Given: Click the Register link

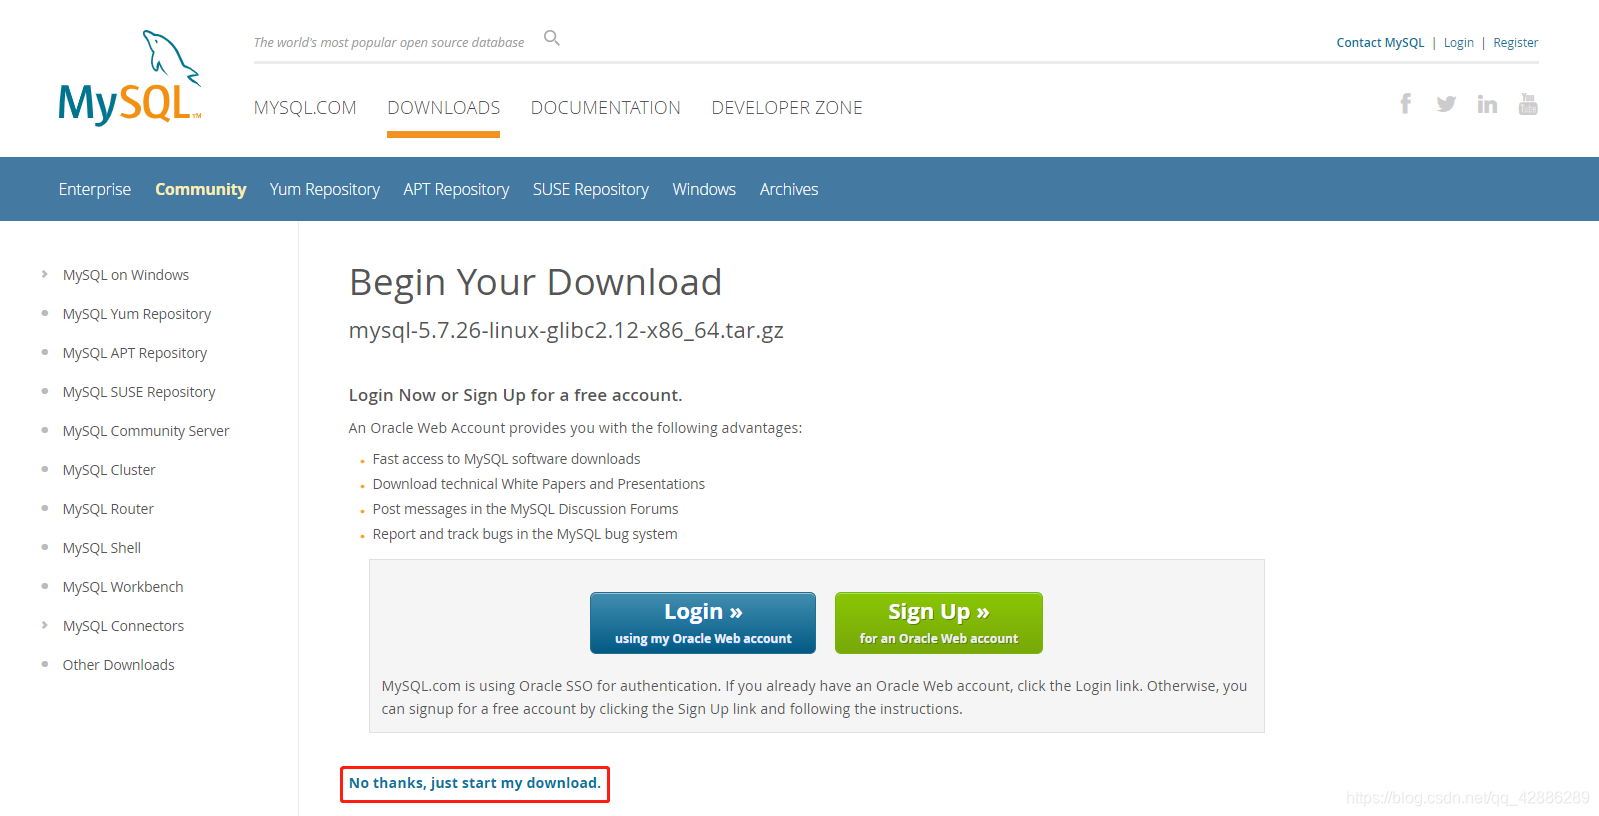Looking at the screenshot, I should [1516, 42].
